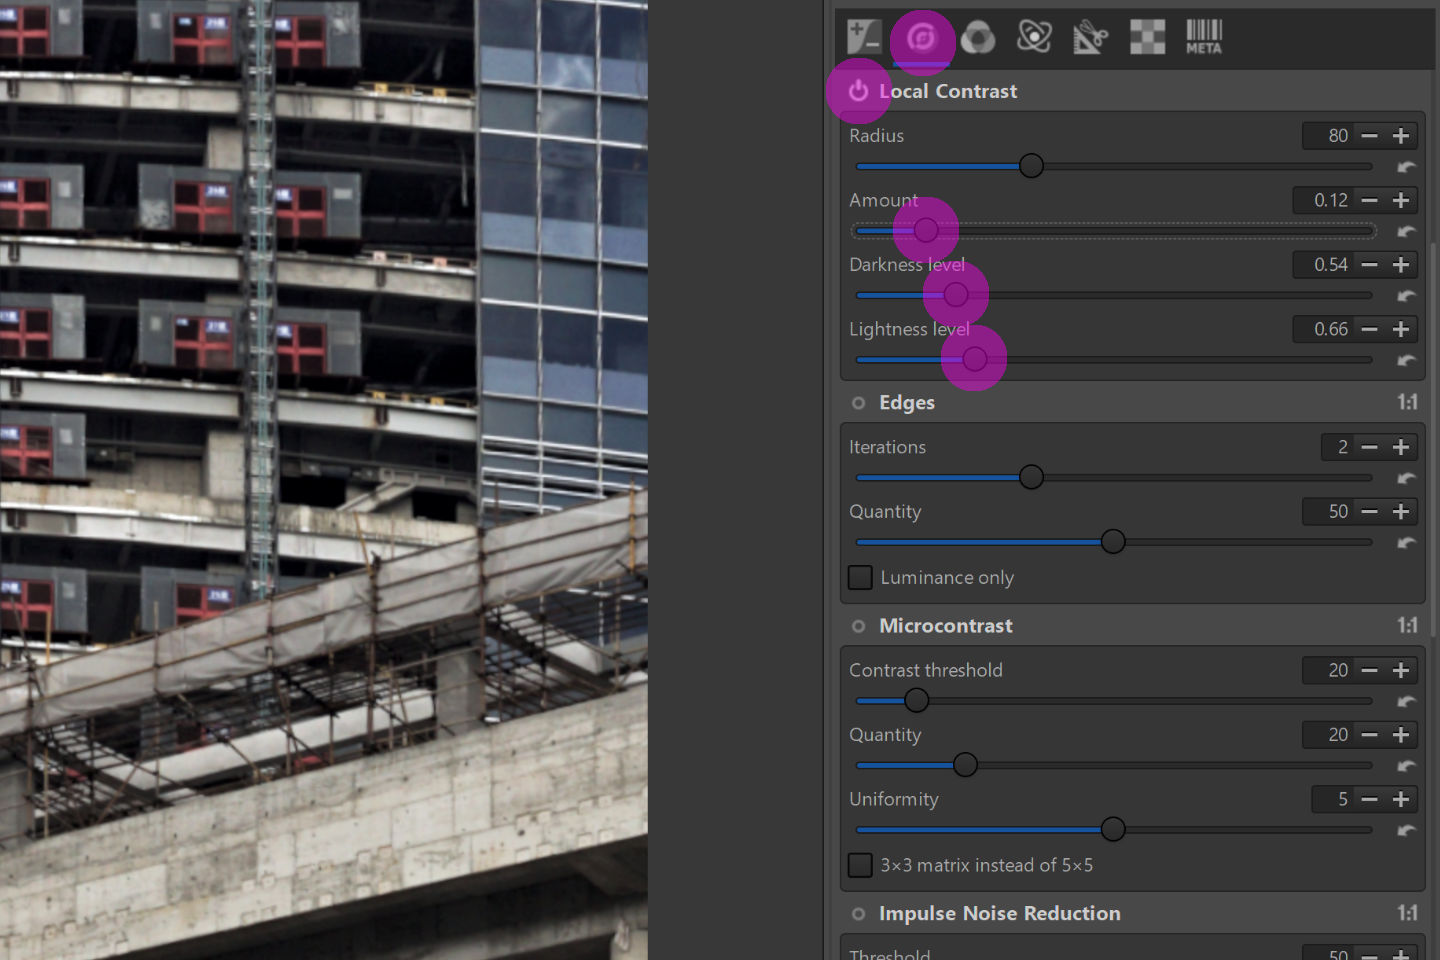Expand the Impulse Noise Reduction section title
Image resolution: width=1440 pixels, height=960 pixels.
(1000, 914)
